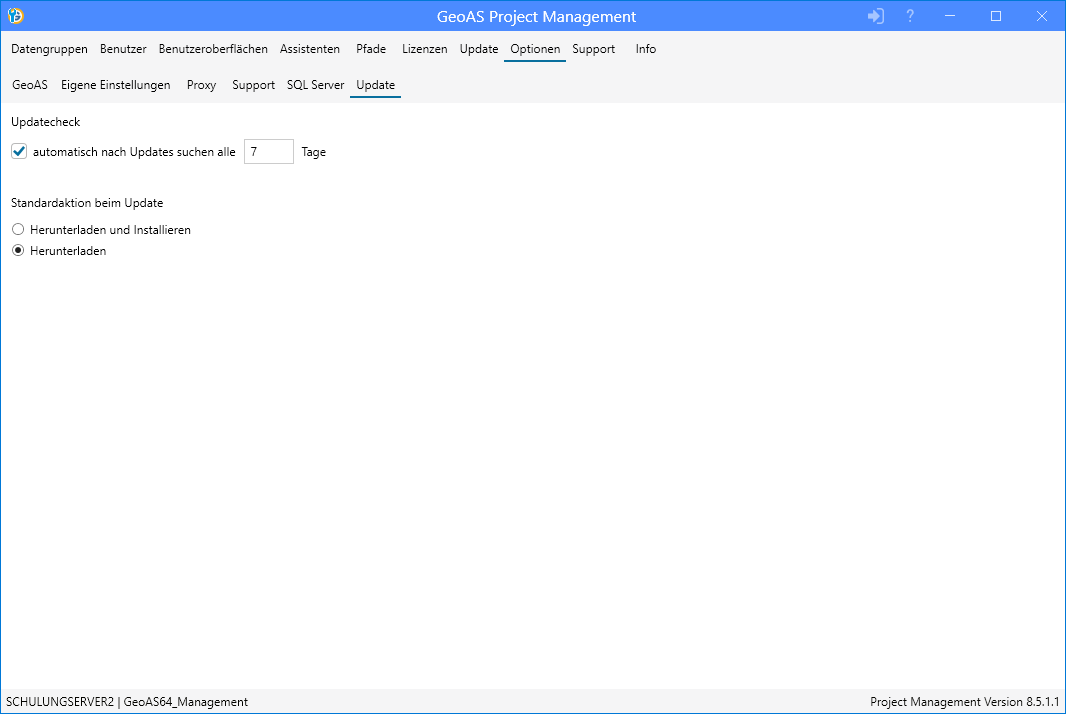
Task: Maximize the Project Management window
Action: [996, 16]
